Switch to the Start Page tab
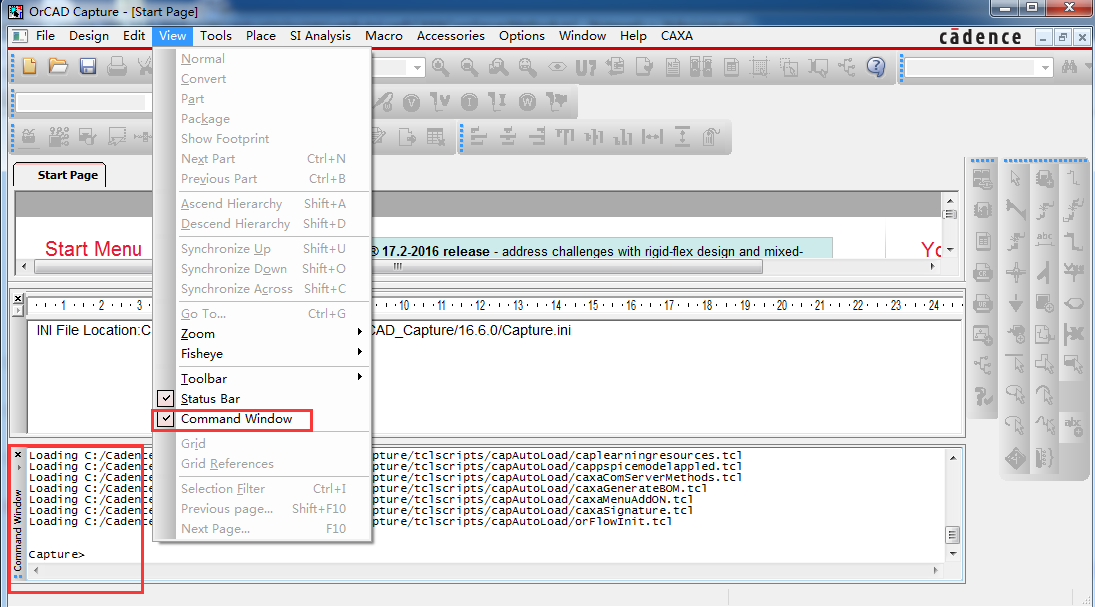This screenshot has height=607, width=1095. [x=60, y=175]
